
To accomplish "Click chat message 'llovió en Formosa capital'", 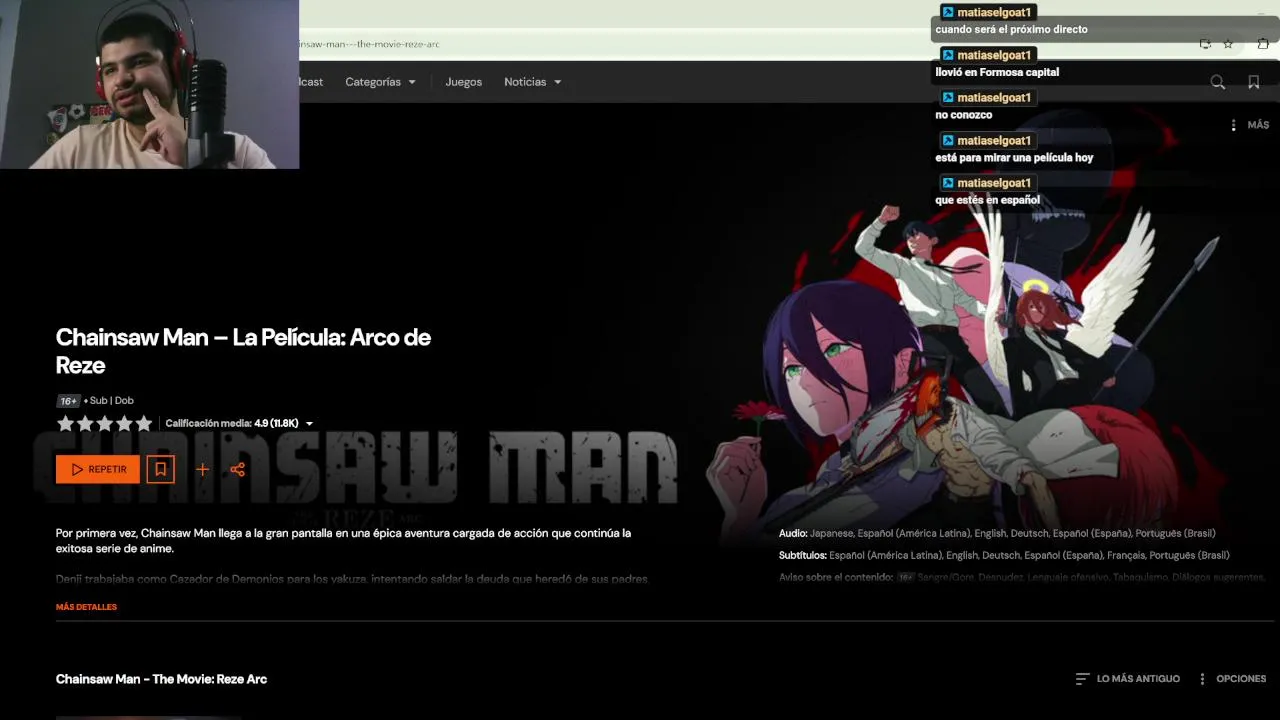I will 997,72.
